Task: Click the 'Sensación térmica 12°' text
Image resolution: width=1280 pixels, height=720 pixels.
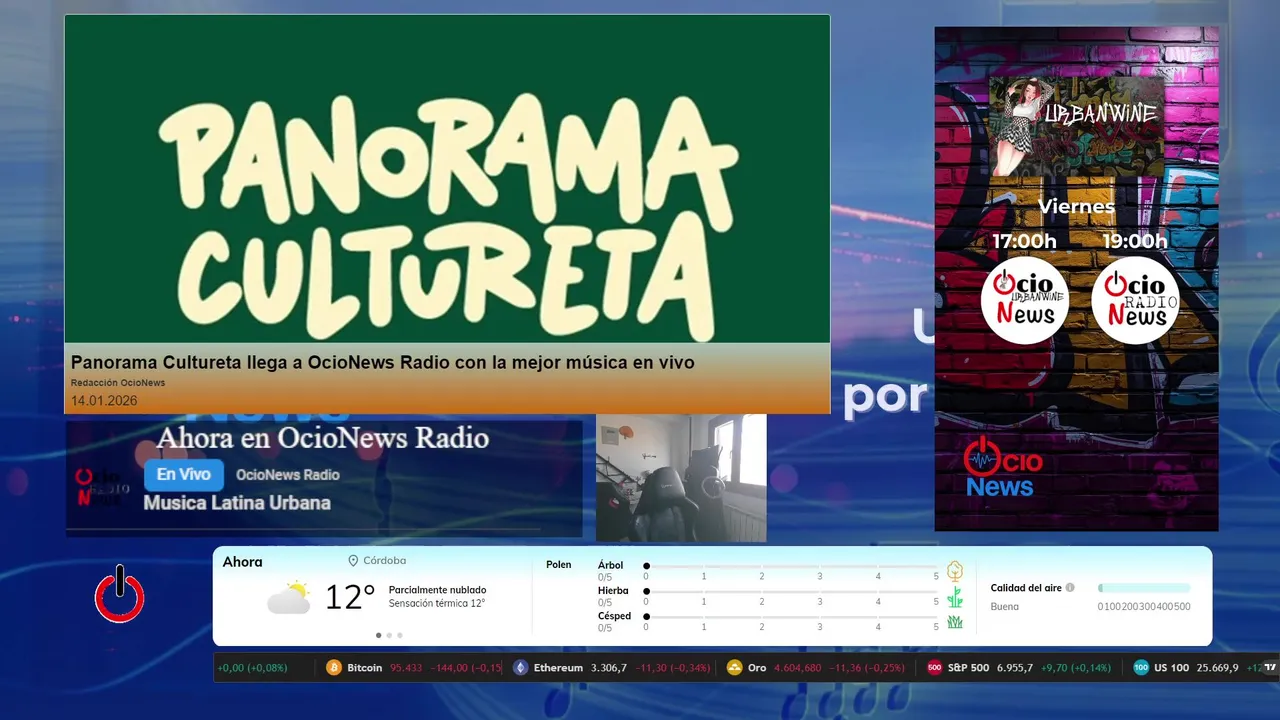Action: [437, 603]
